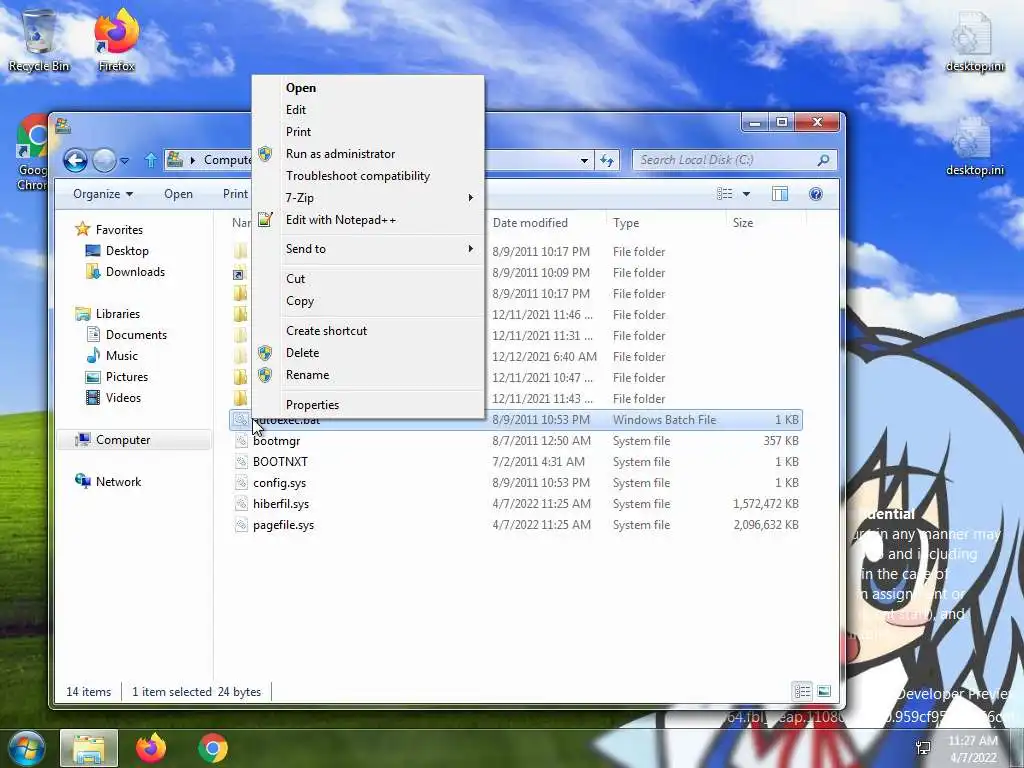Choose Edit in the context menu

pos(369,110)
